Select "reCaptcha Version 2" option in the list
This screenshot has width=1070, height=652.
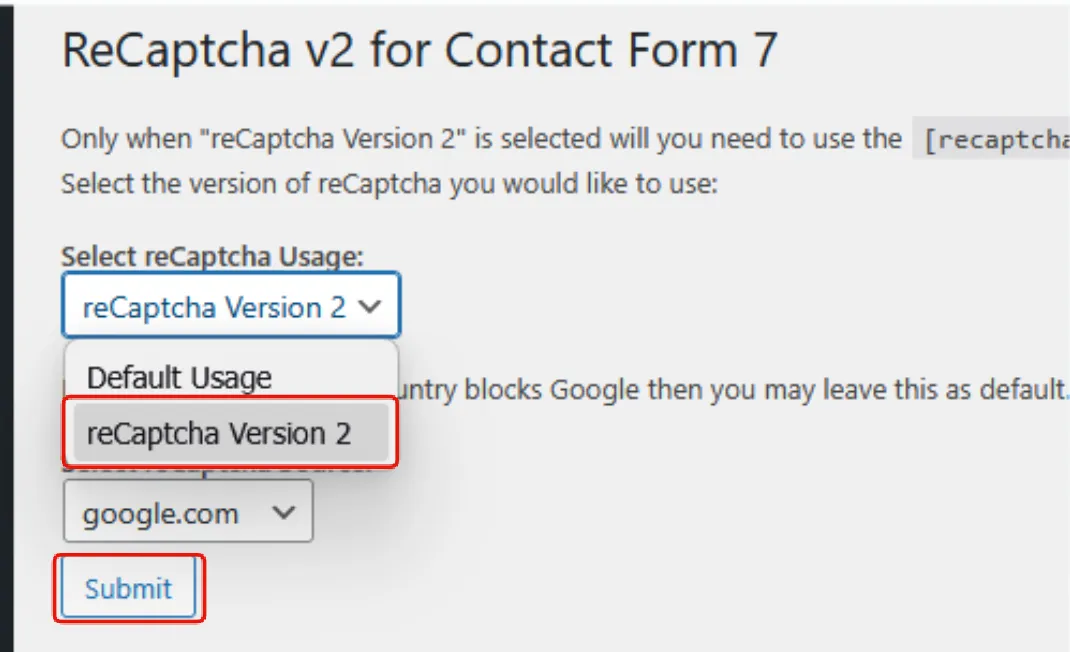coord(219,433)
